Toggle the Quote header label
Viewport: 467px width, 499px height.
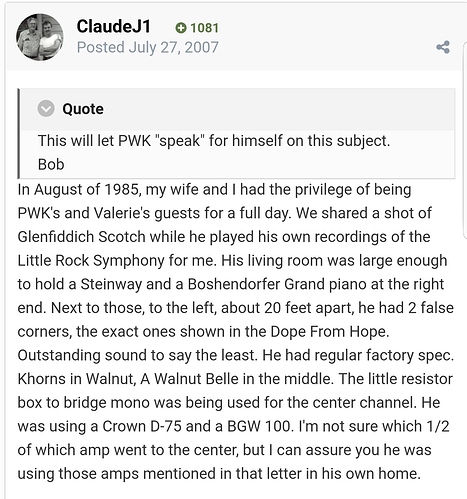83,109
